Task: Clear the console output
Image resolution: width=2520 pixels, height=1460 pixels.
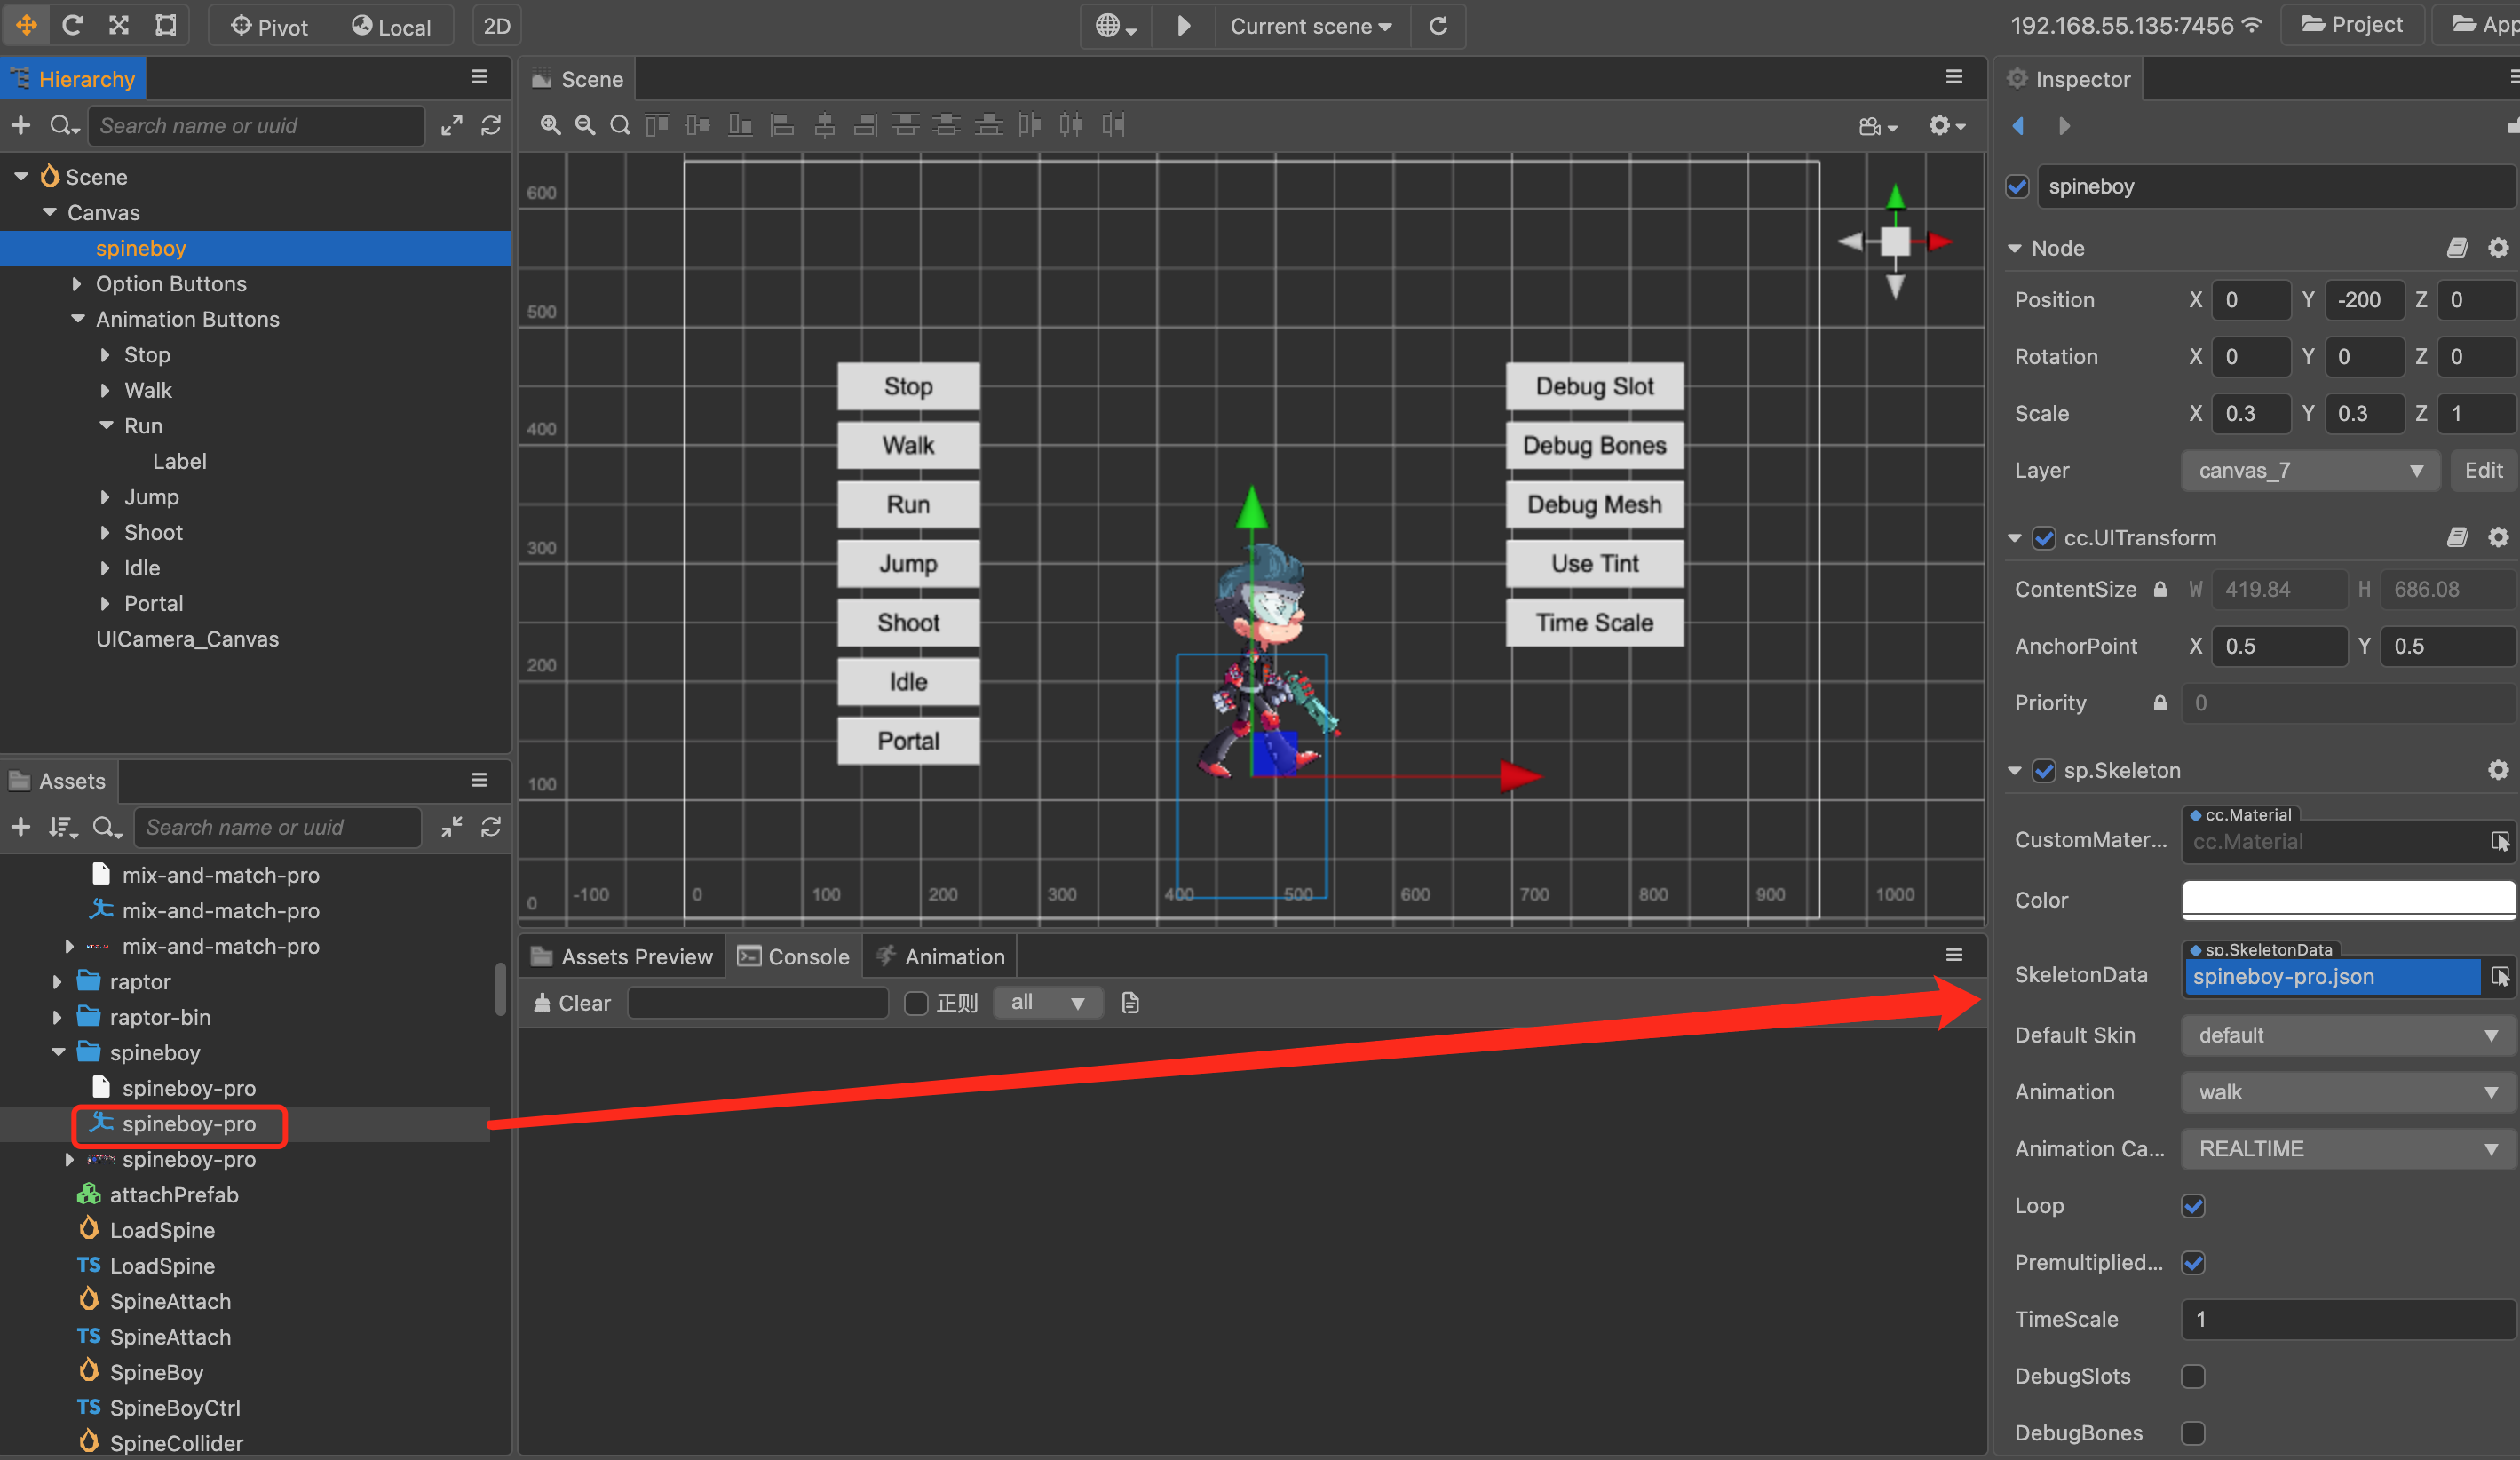Action: coord(573,1003)
